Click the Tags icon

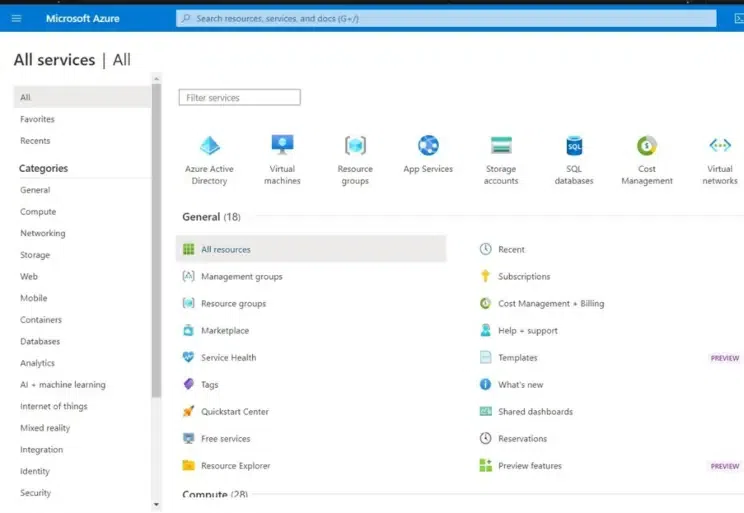coord(188,384)
